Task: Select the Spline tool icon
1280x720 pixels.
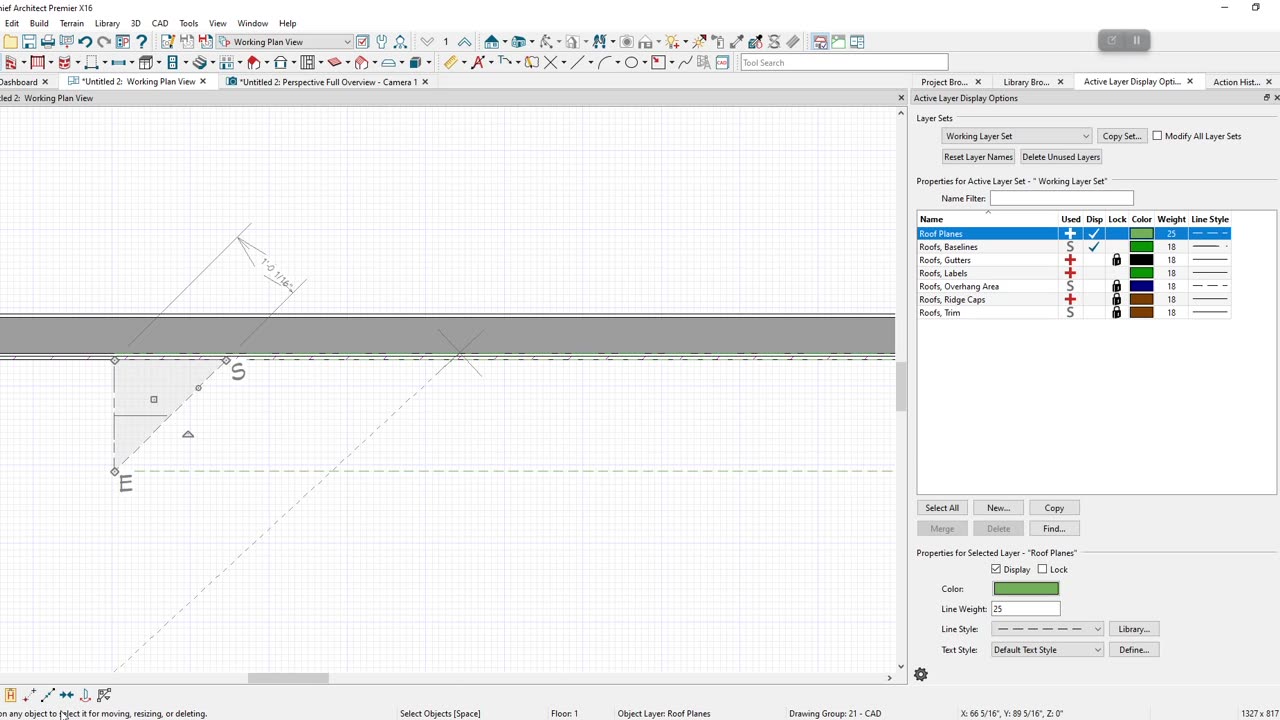Action: click(x=686, y=62)
